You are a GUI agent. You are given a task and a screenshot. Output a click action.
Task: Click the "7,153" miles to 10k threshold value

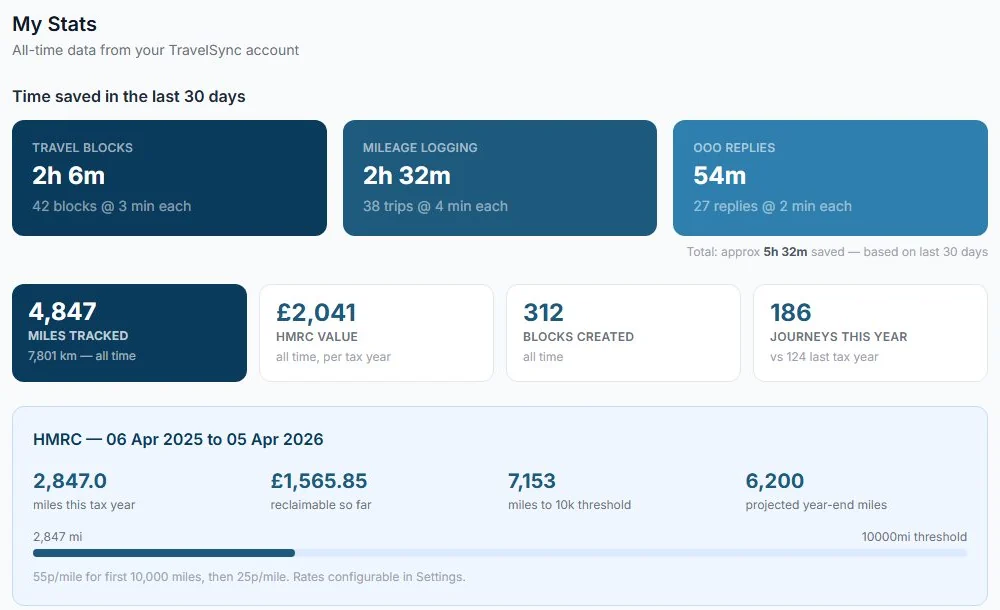click(532, 480)
